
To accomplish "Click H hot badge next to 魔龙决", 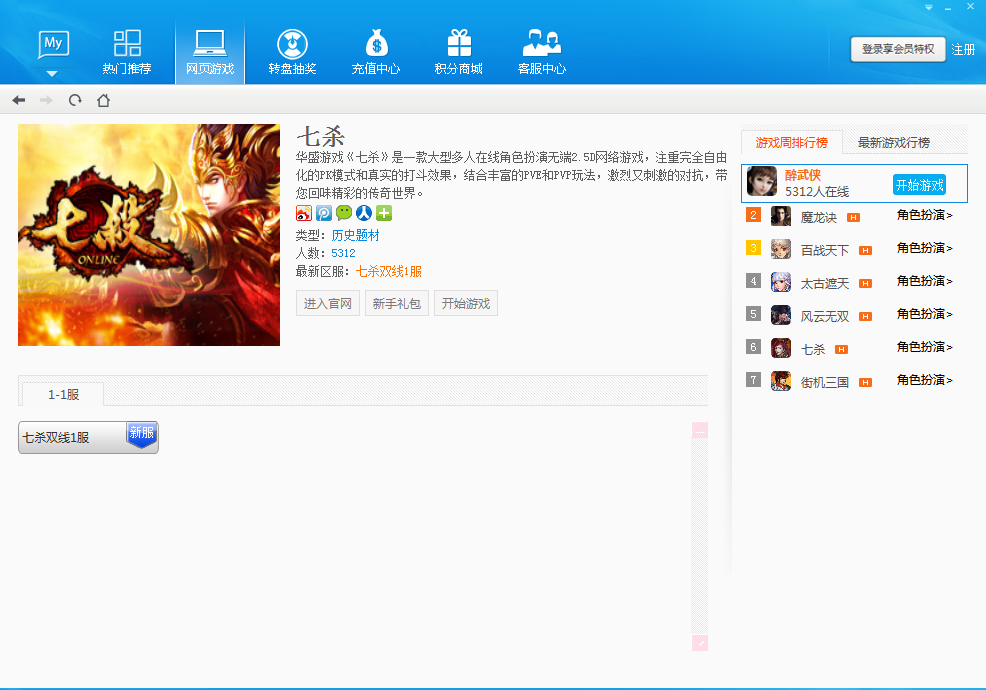I will point(853,218).
